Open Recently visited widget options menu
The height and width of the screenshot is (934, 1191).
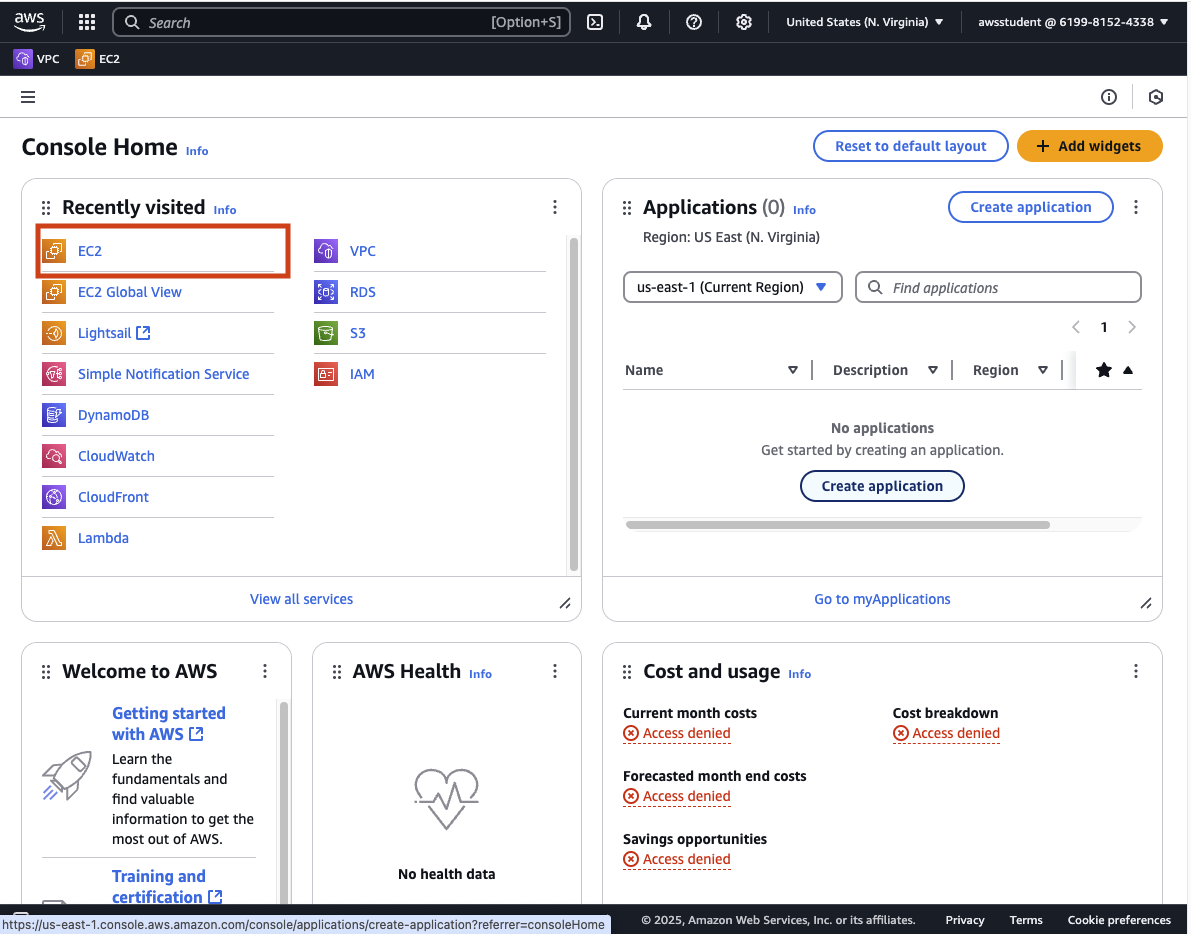click(554, 207)
